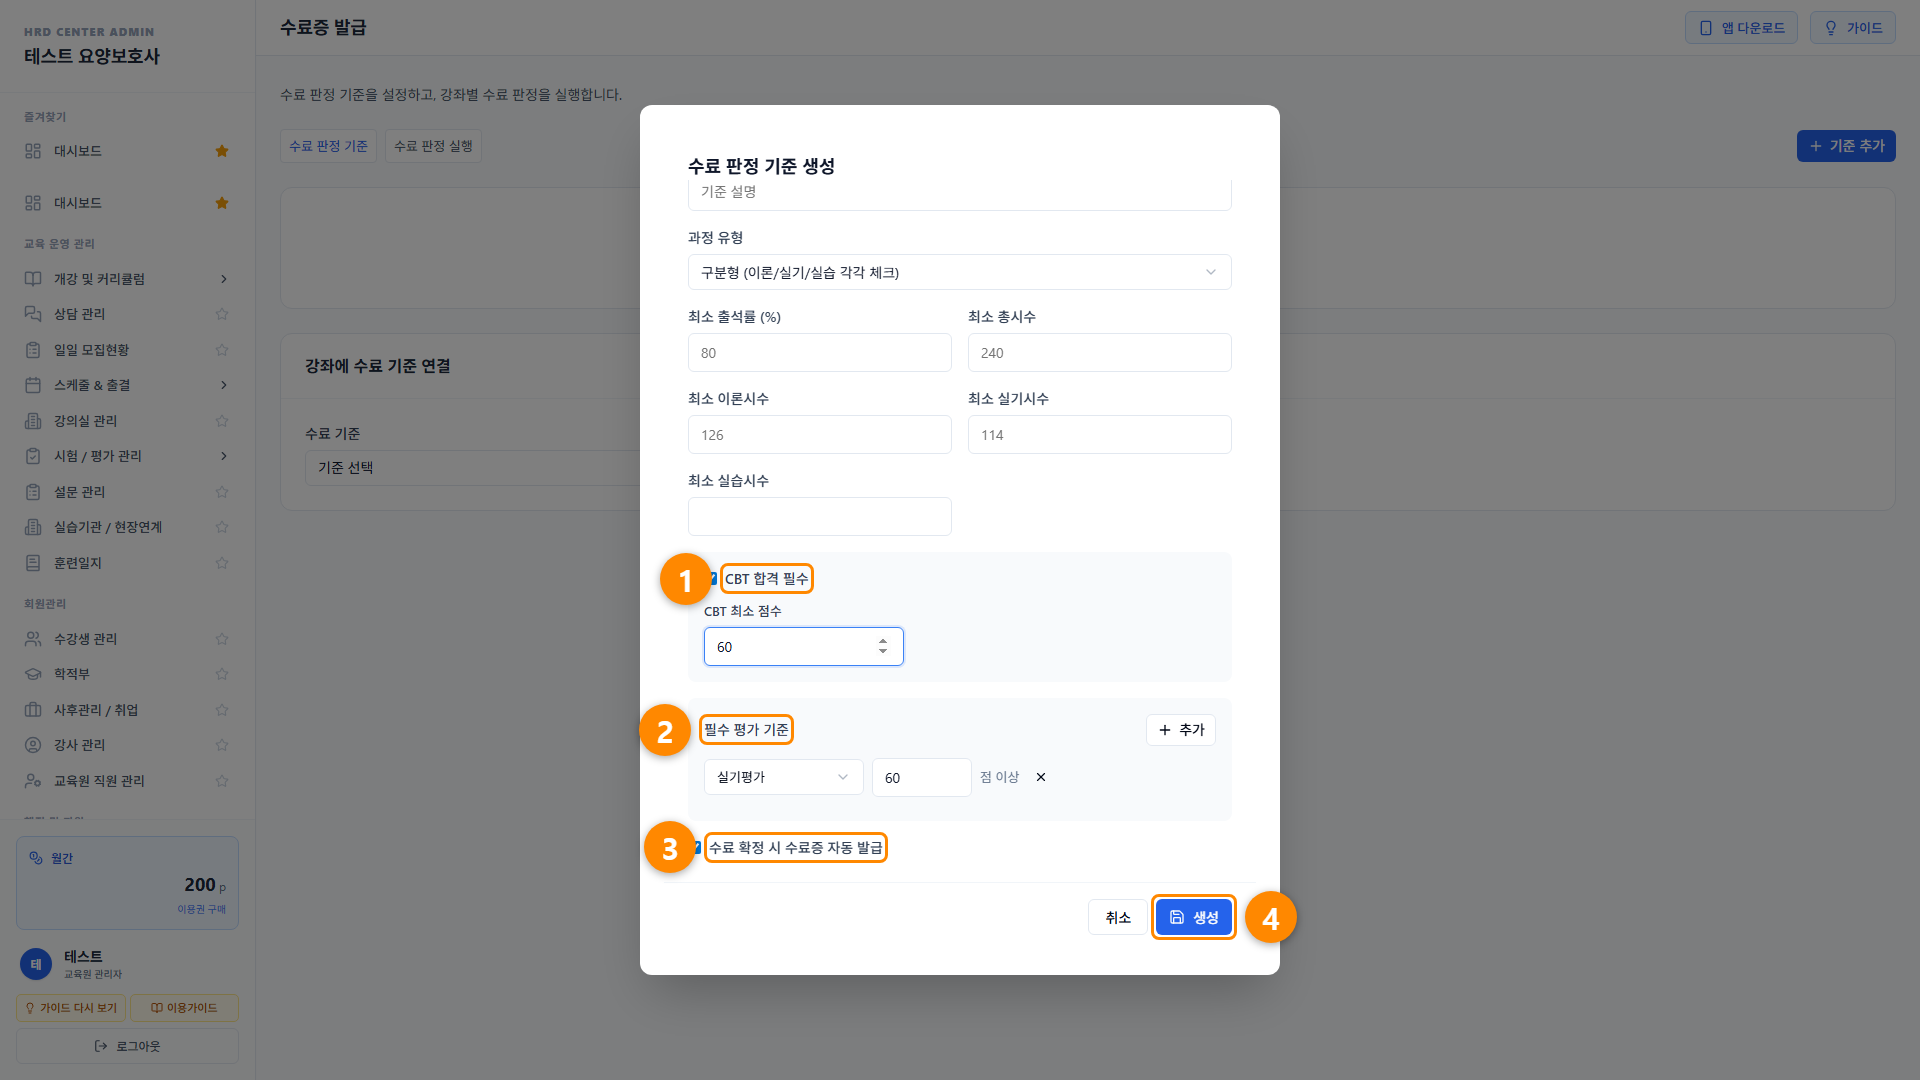Image resolution: width=1920 pixels, height=1080 pixels.
Task: Click the 이용권 구매 link
Action: (x=202, y=909)
